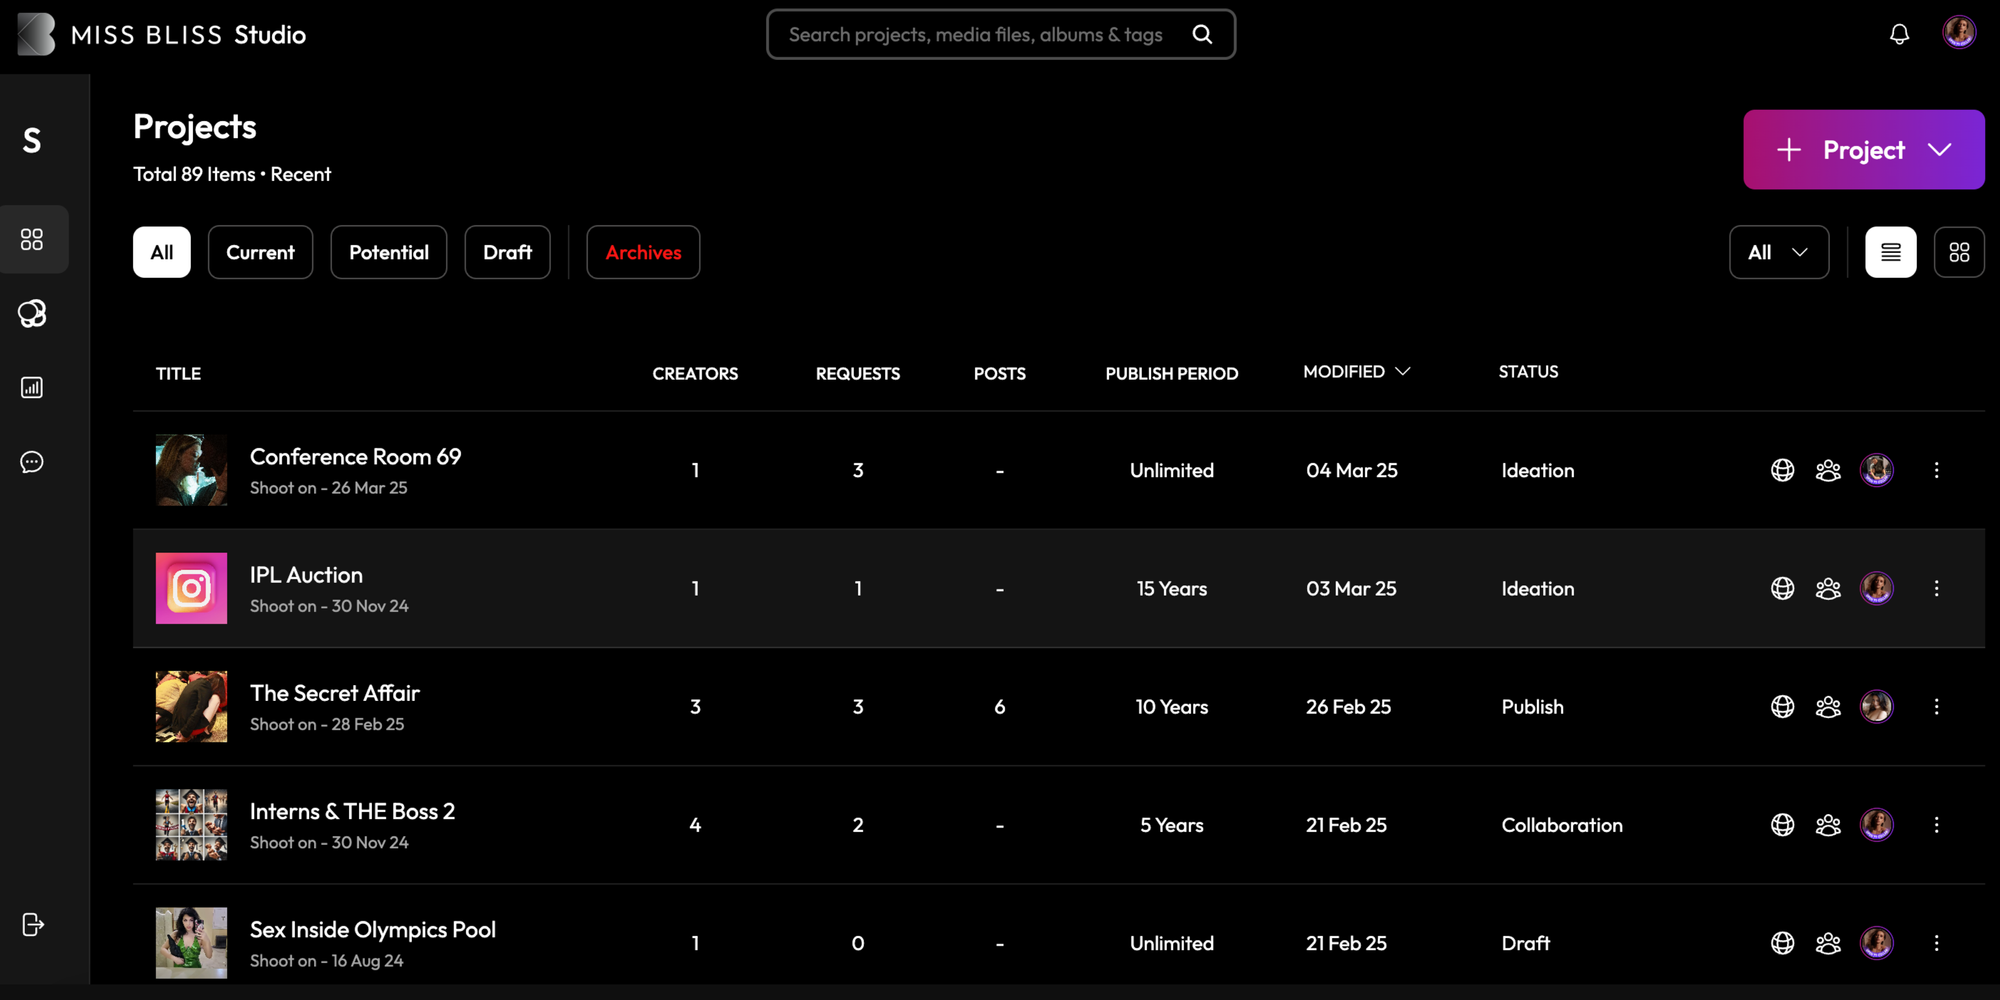Switch to the Archives tab
2000x1000 pixels.
coord(643,252)
